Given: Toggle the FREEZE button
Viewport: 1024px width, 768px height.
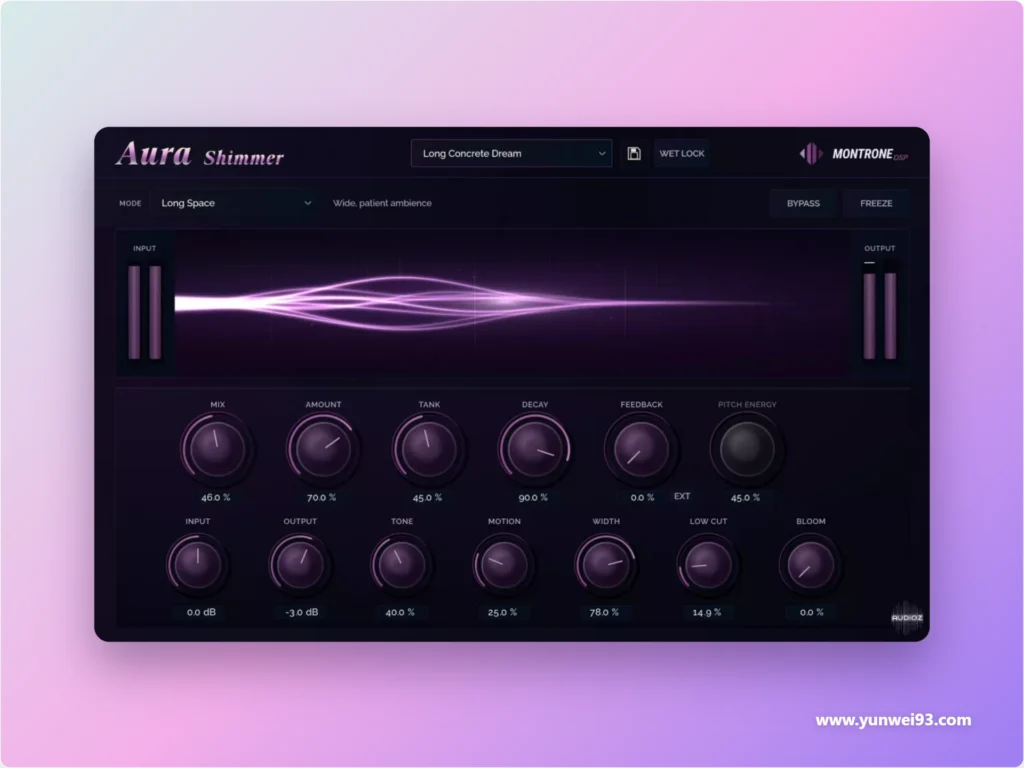Looking at the screenshot, I should (876, 203).
